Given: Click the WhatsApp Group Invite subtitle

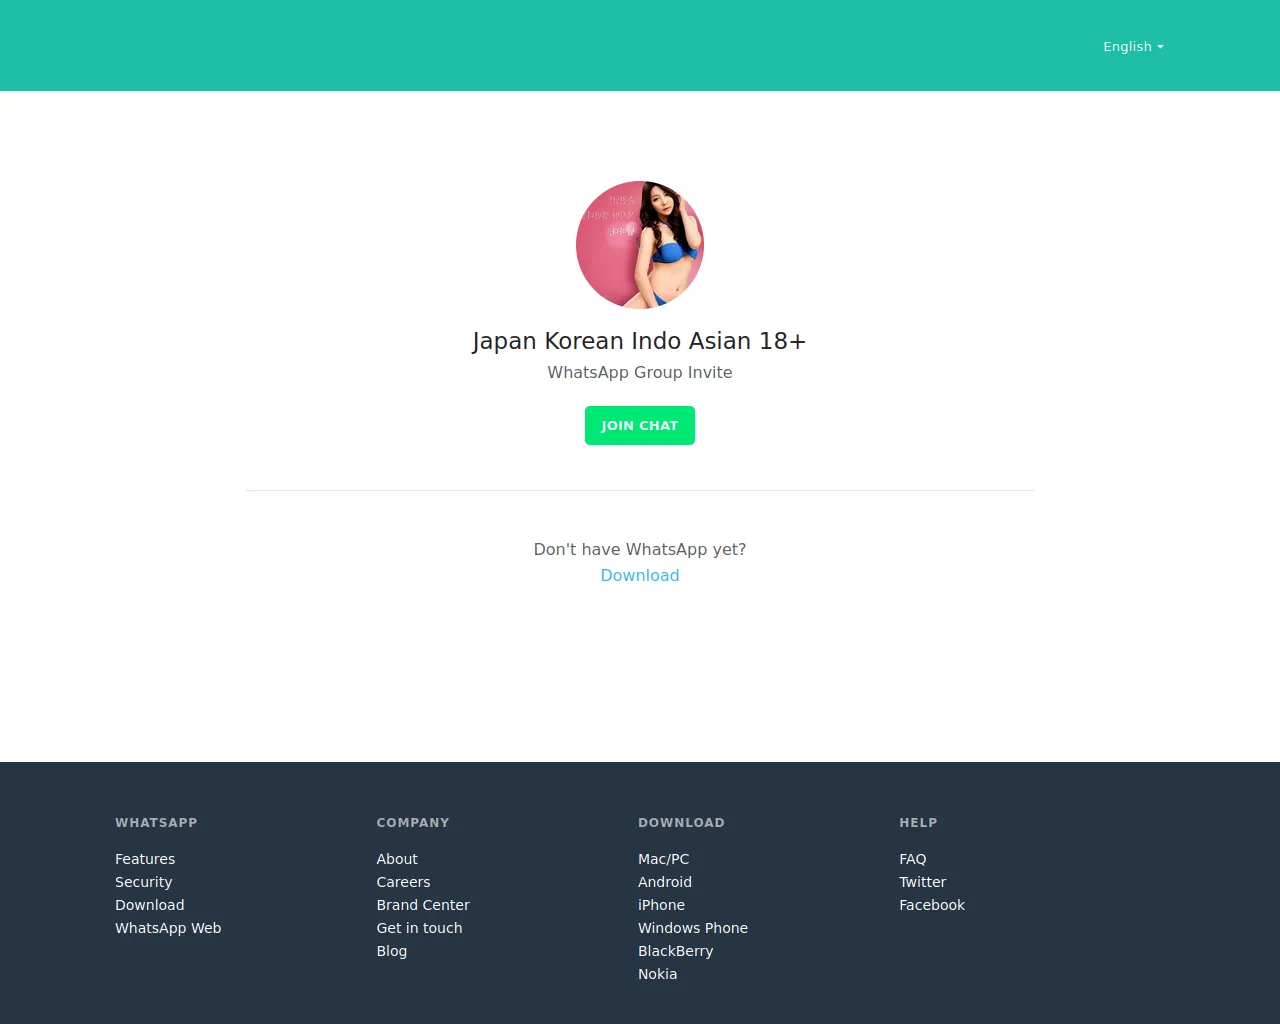Looking at the screenshot, I should (640, 372).
